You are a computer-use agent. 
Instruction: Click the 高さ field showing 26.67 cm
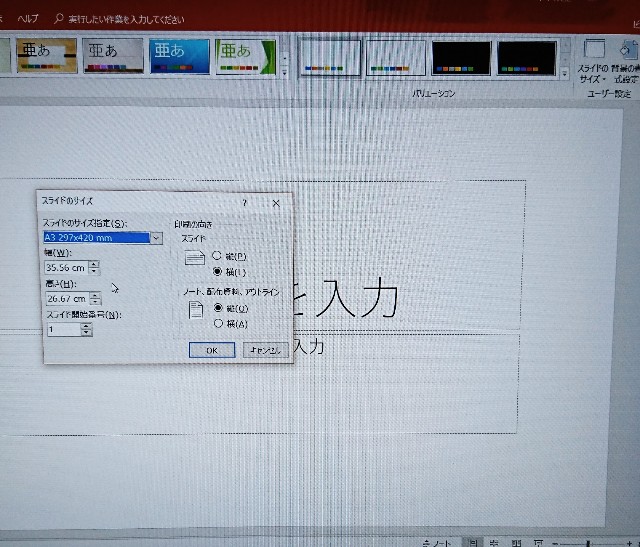click(68, 299)
